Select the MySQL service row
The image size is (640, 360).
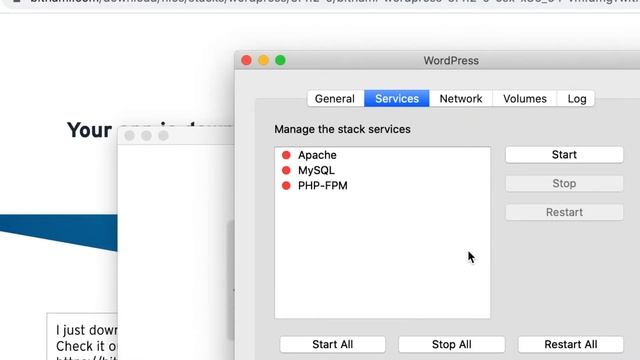[382, 170]
